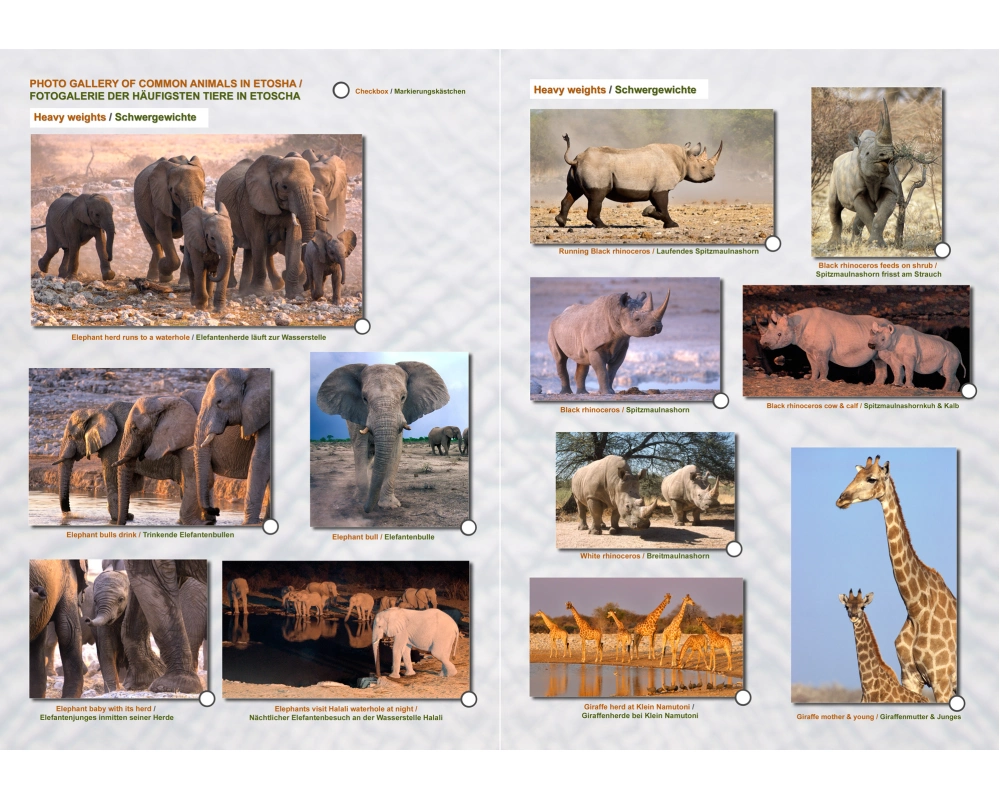The height and width of the screenshot is (800, 1000).
Task: Check the Giraffe mother & young box
Action: pyautogui.click(x=957, y=703)
